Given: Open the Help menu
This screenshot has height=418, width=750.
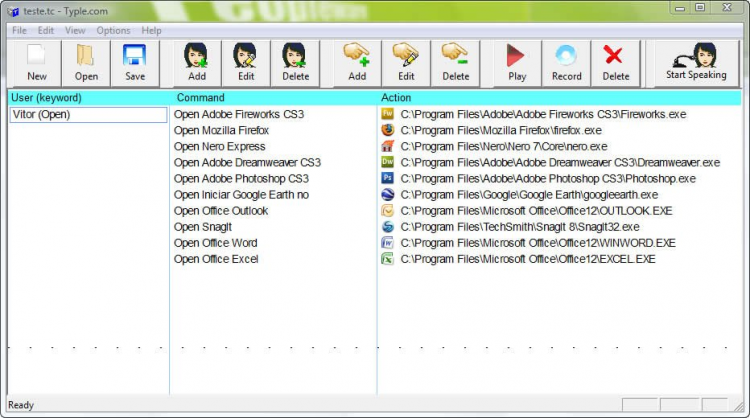Looking at the screenshot, I should tap(151, 31).
